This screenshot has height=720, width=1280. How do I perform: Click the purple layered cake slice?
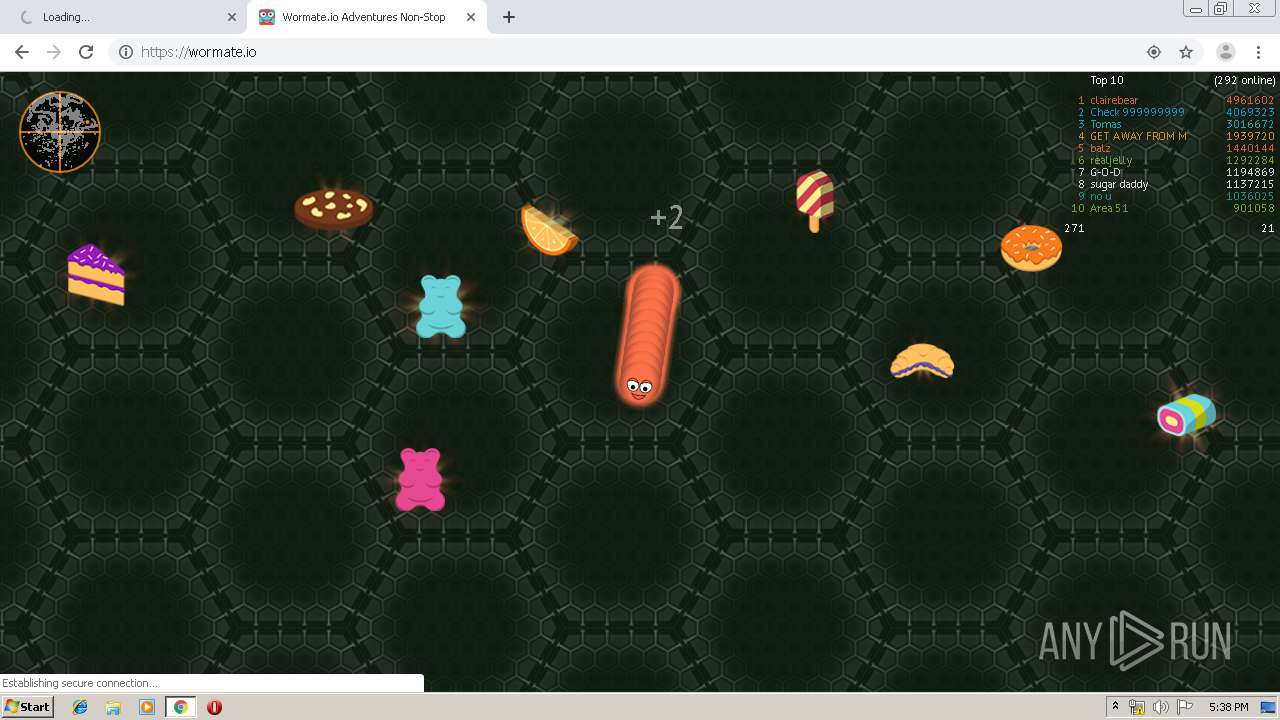(96, 274)
